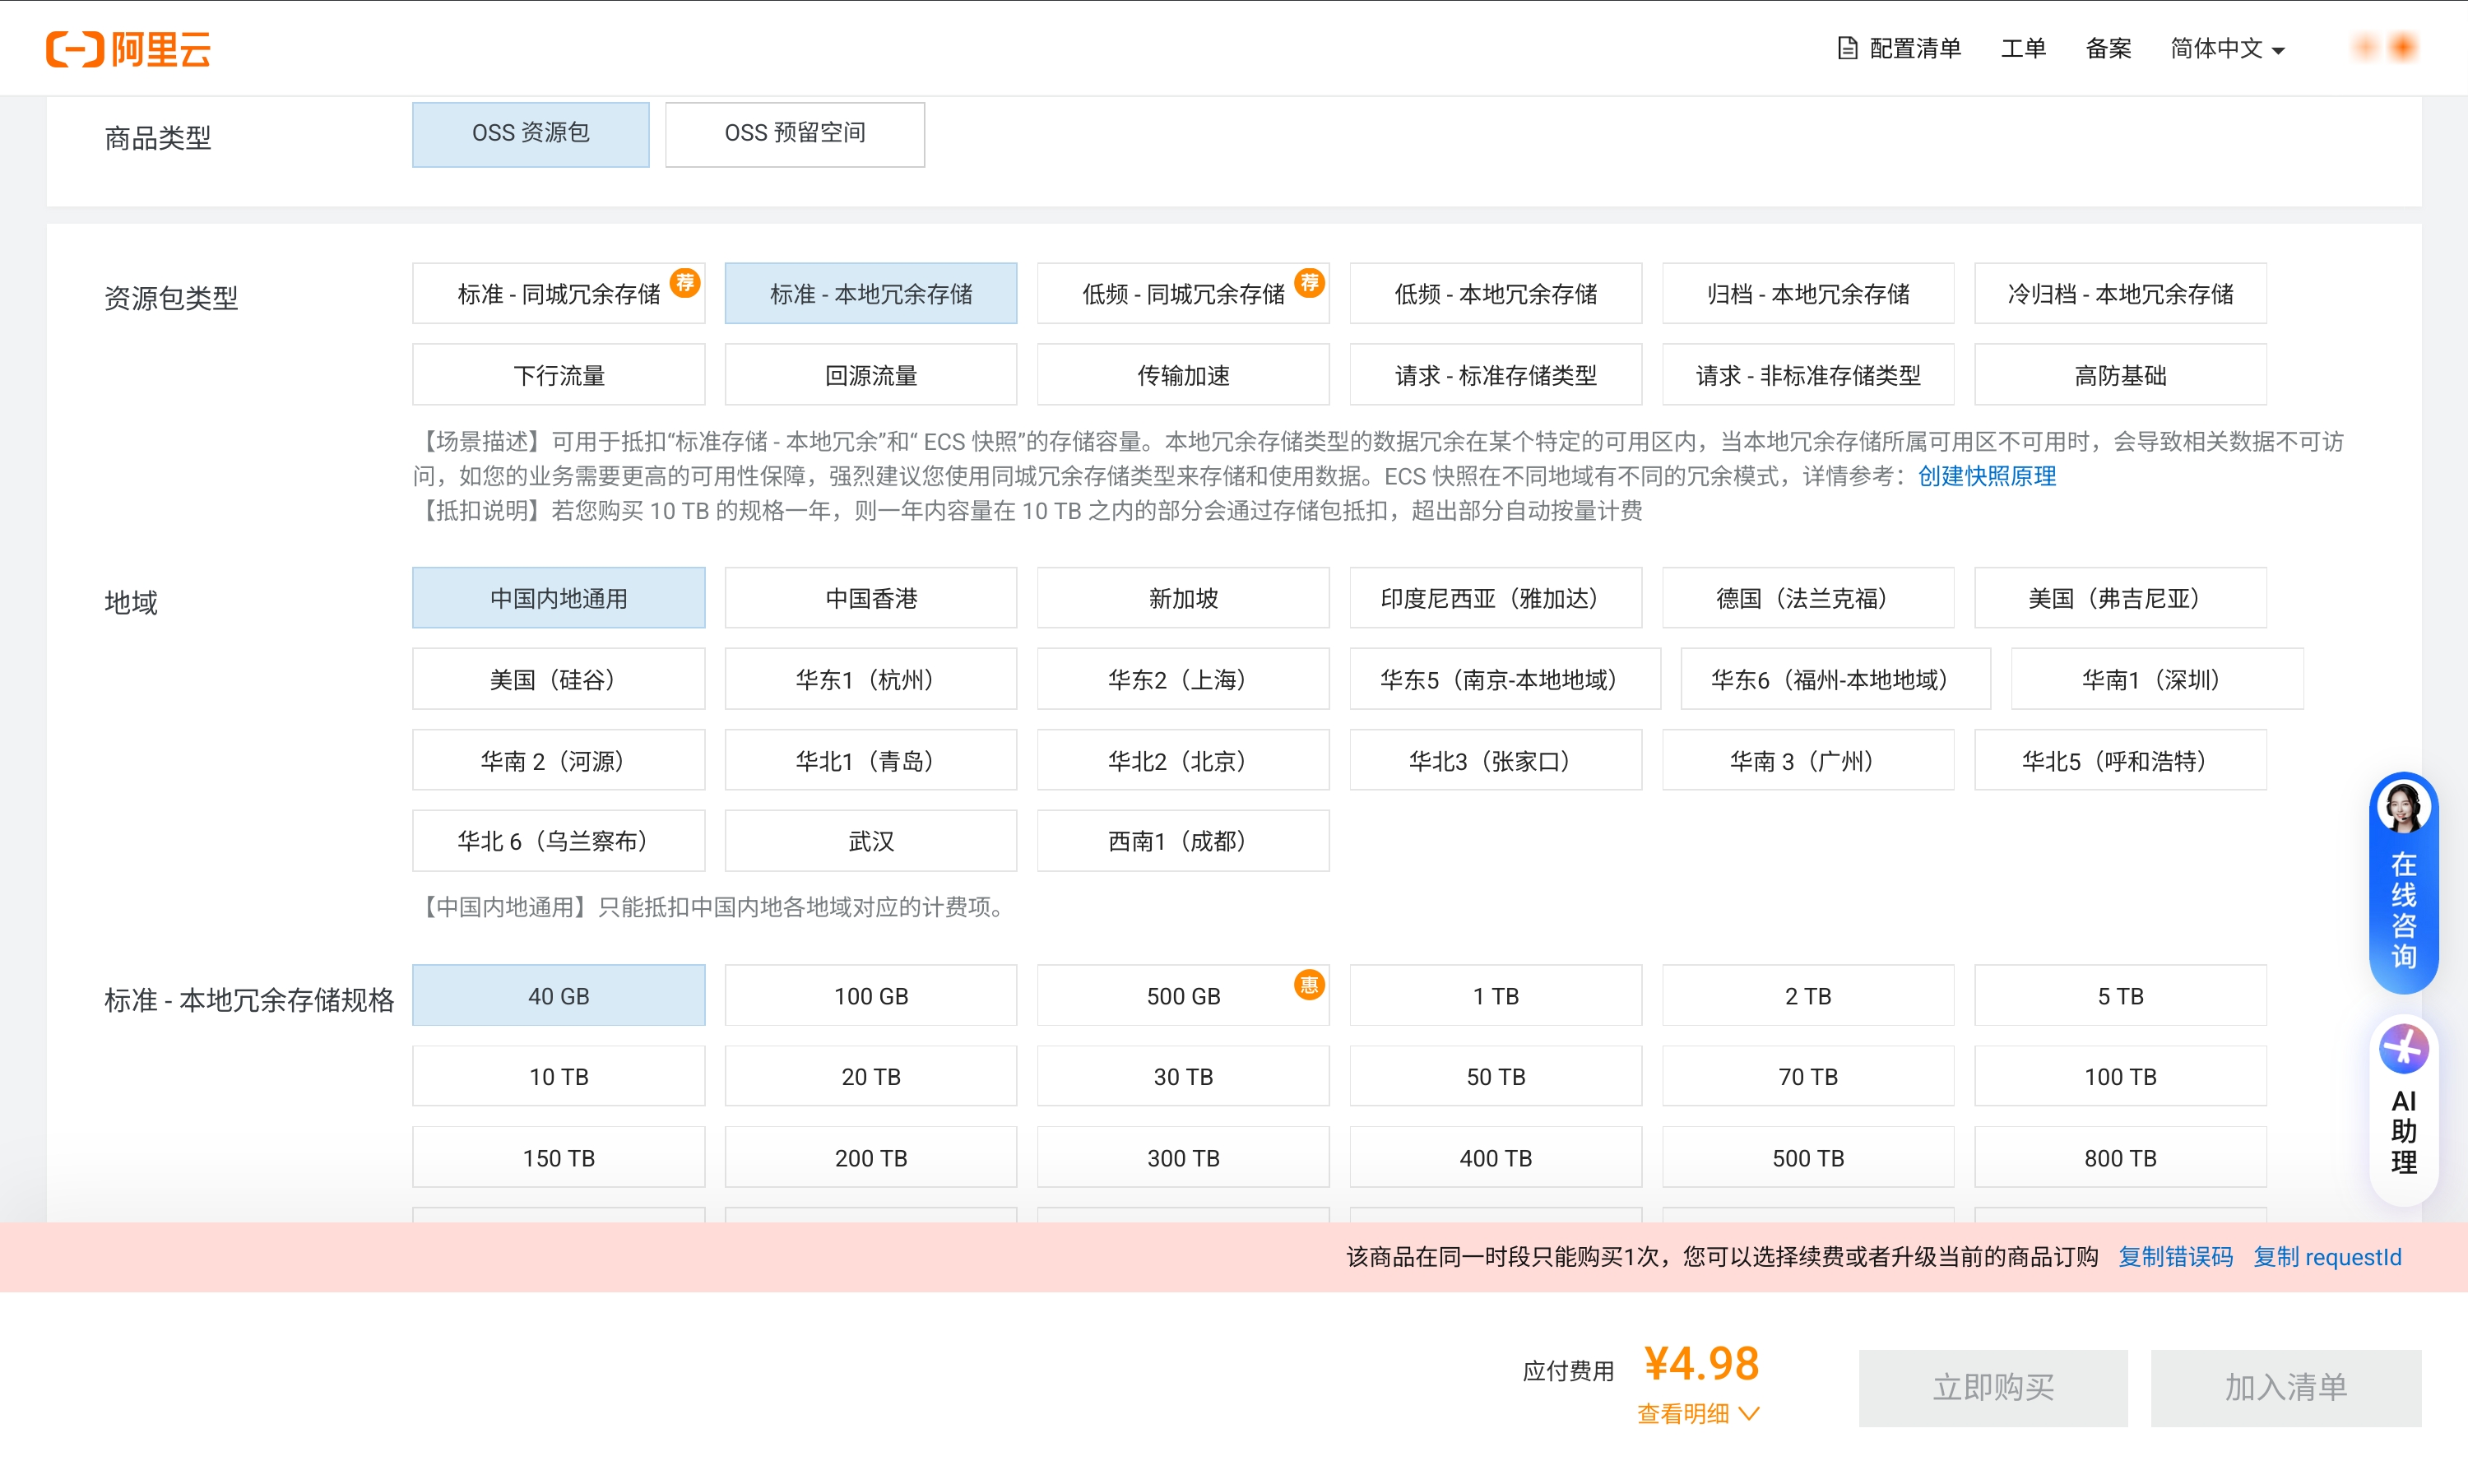The width and height of the screenshot is (2468, 1484).
Task: Select region 华北2（北京）
Action: tap(1183, 760)
